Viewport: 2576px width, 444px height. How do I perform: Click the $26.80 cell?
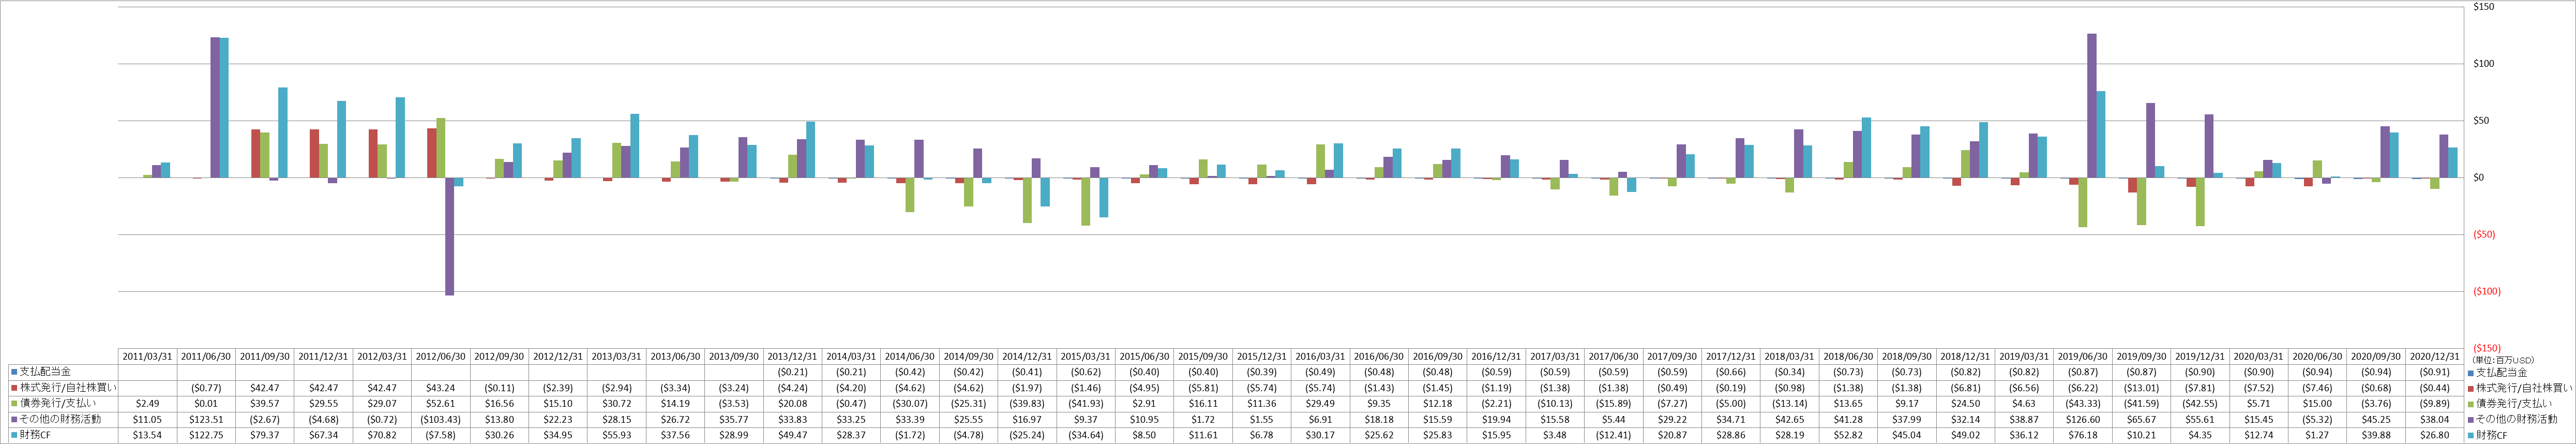2434,436
